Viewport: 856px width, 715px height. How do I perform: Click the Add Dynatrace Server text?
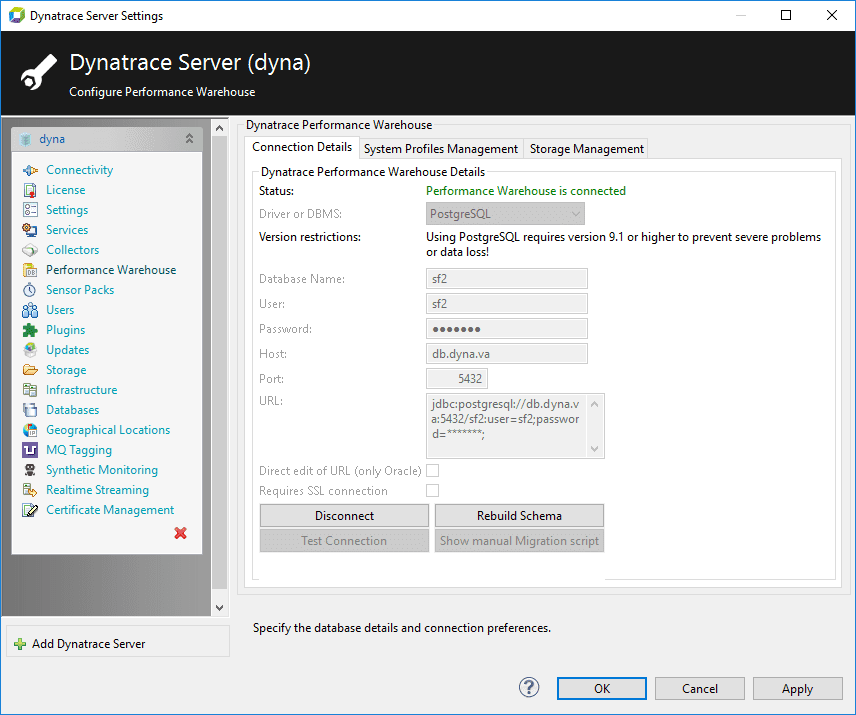point(89,644)
